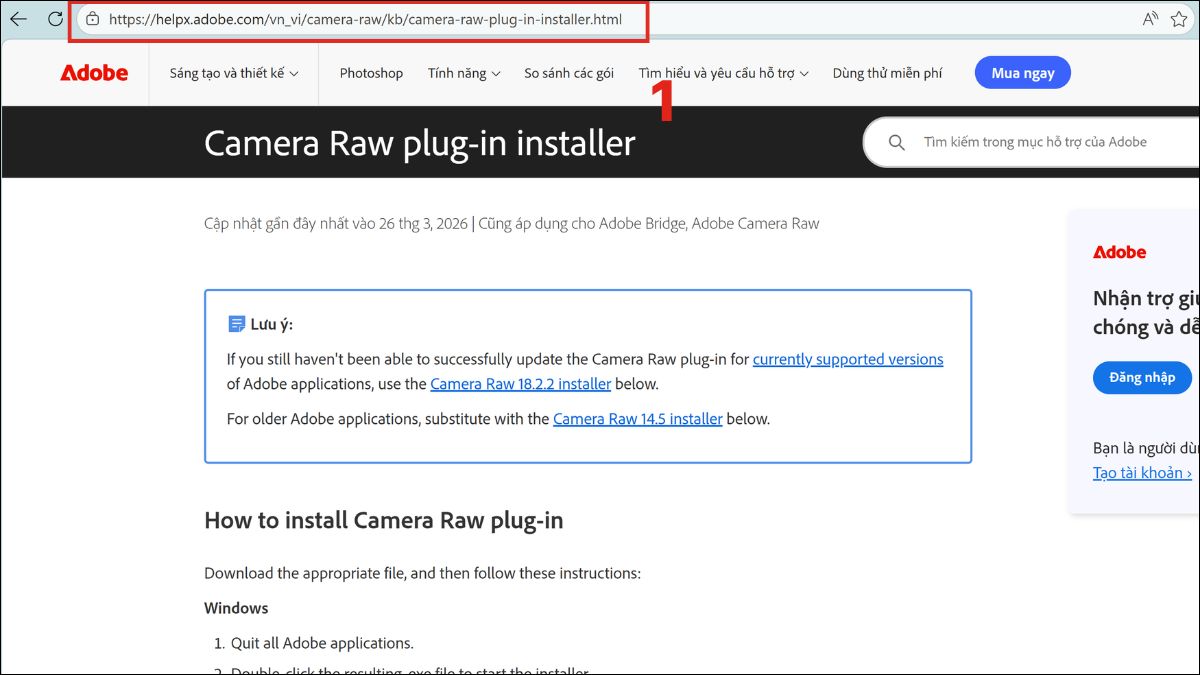Open Read aloud via the A icon

[1150, 18]
